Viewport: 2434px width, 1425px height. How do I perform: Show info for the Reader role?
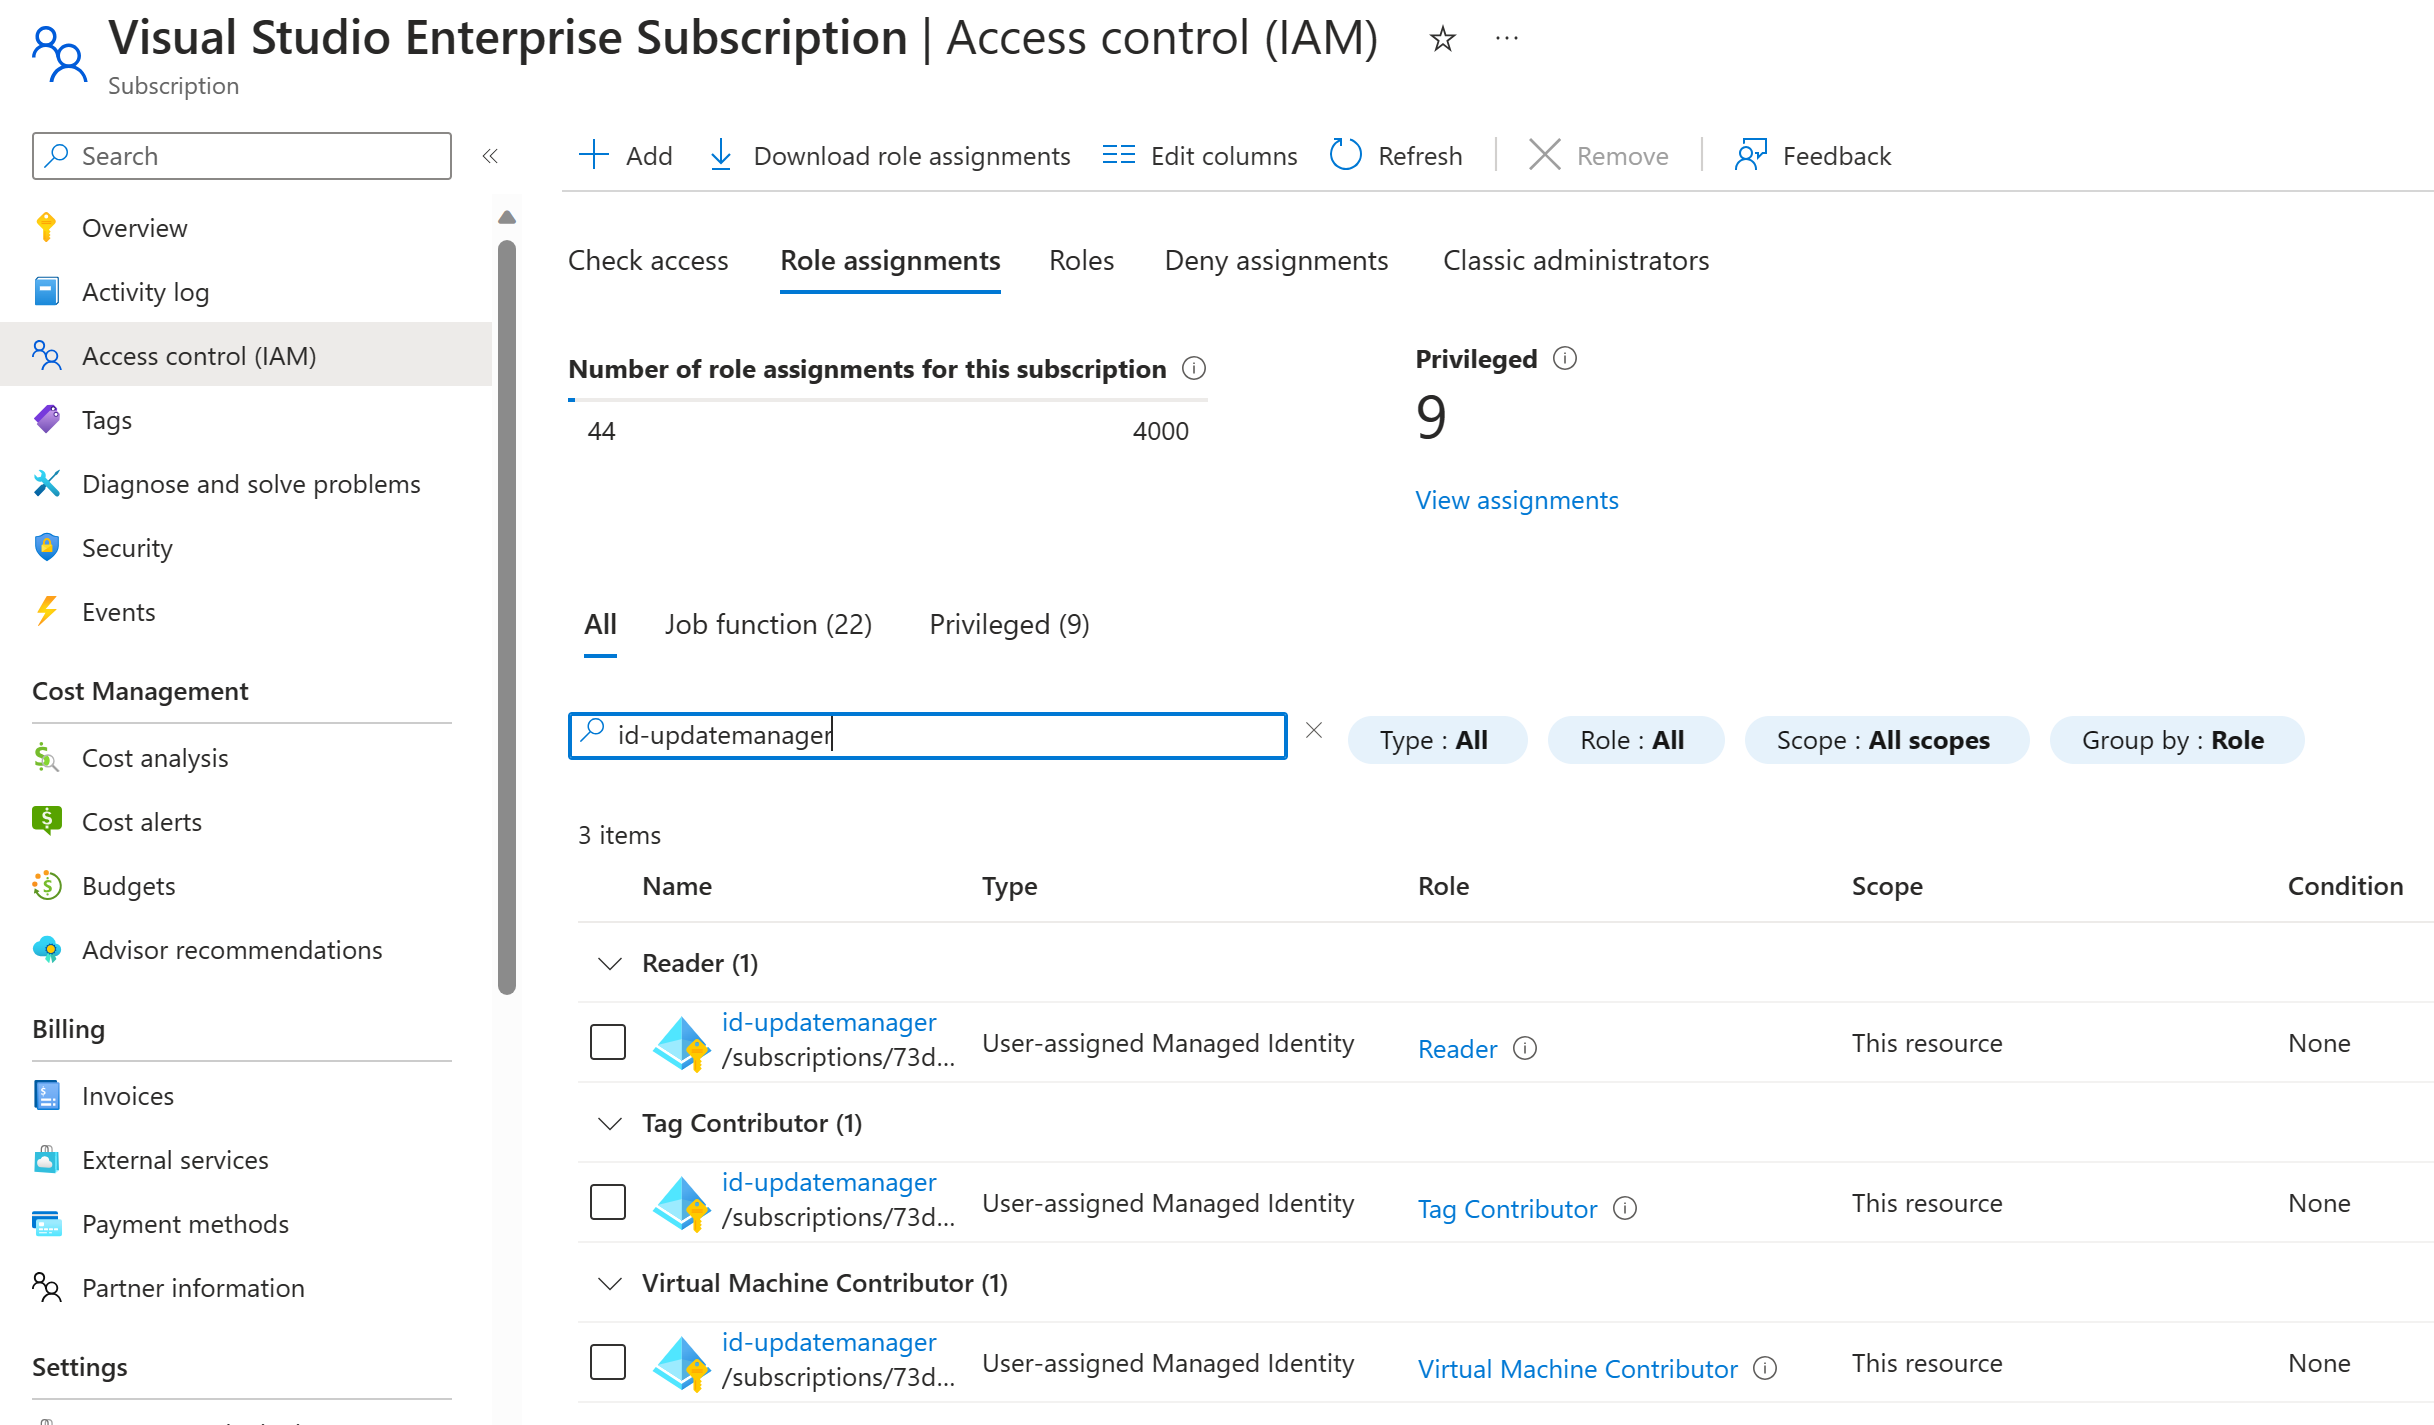coord(1525,1048)
